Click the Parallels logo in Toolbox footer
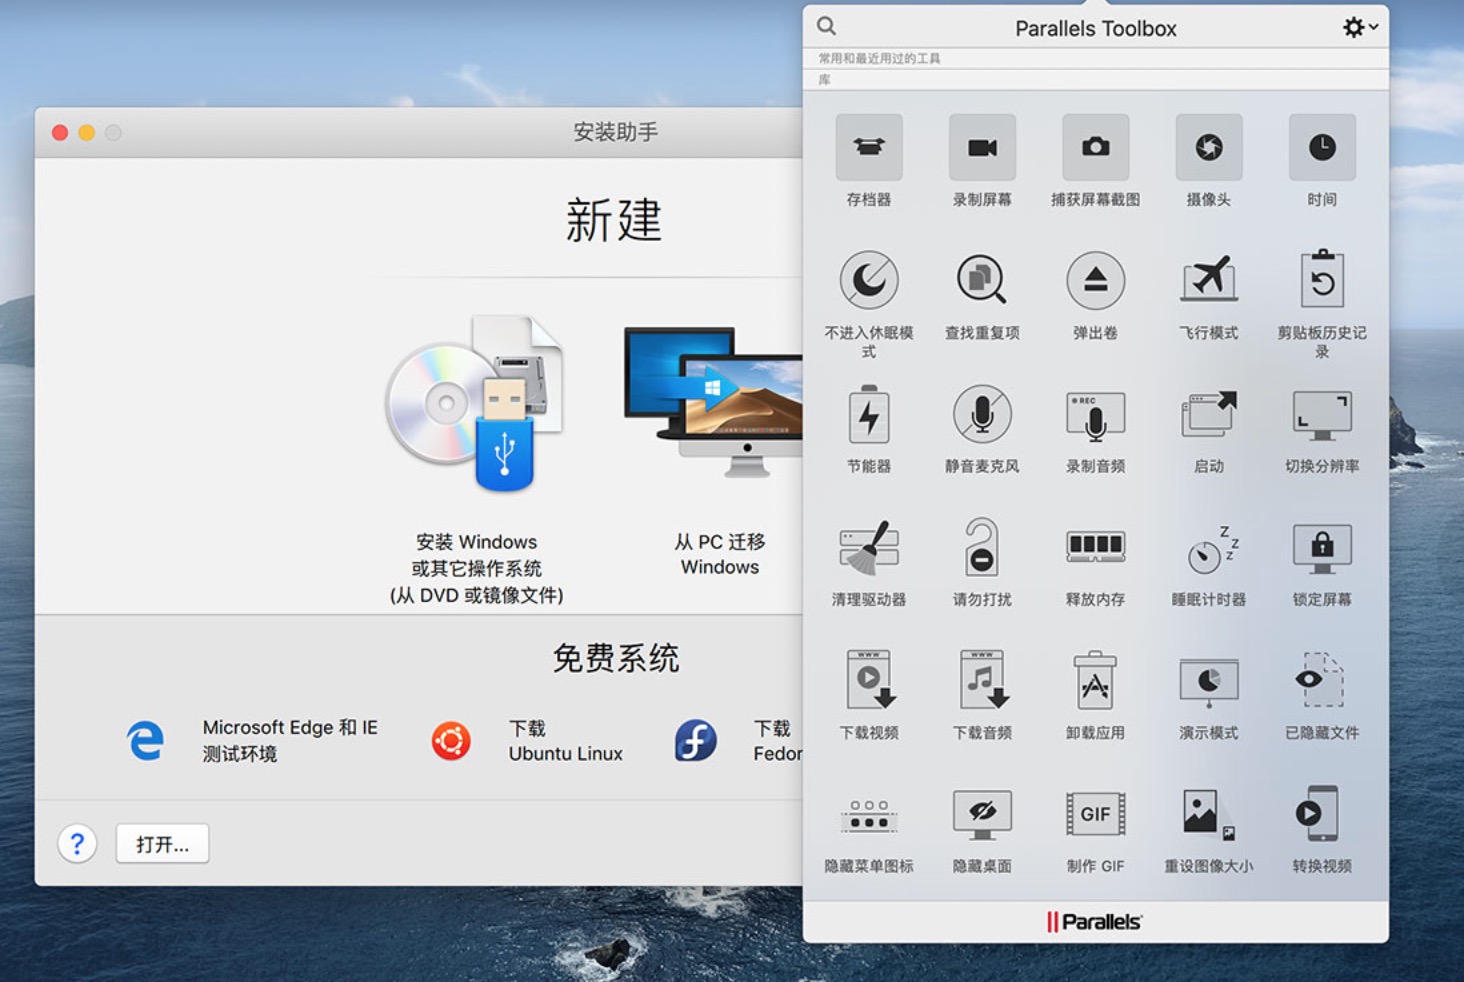 tap(1095, 922)
